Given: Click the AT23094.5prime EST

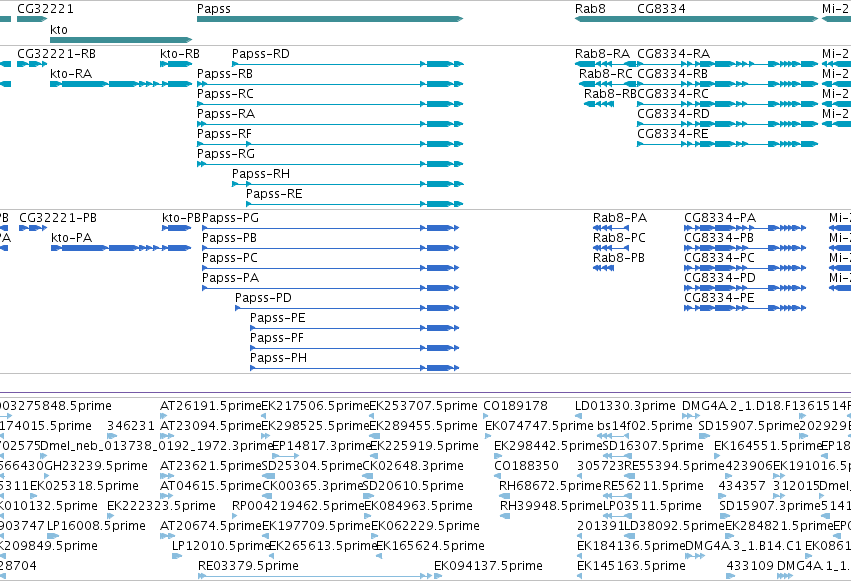Looking at the screenshot, I should [211, 426].
